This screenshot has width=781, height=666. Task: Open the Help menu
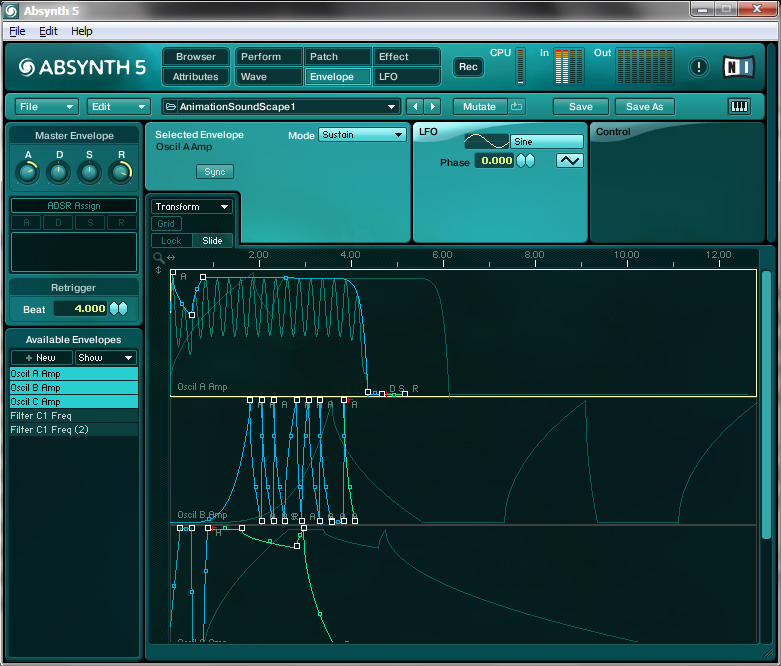coord(81,31)
